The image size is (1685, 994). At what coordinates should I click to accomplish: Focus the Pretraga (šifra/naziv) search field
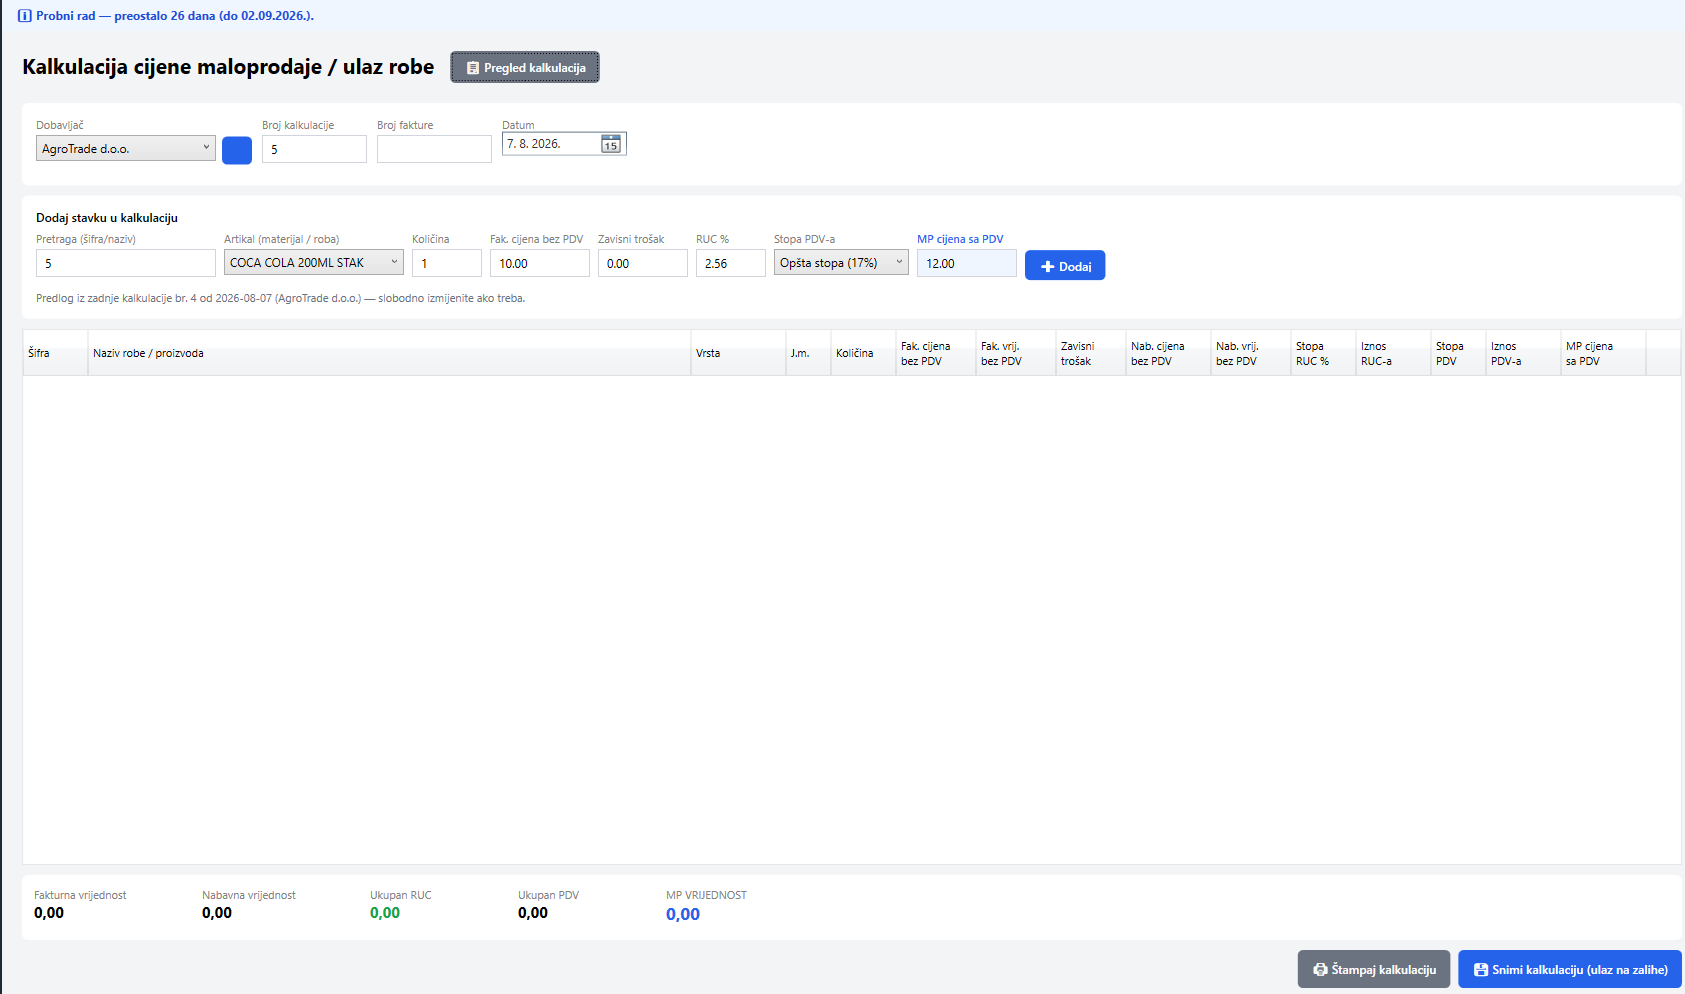pyautogui.click(x=126, y=263)
